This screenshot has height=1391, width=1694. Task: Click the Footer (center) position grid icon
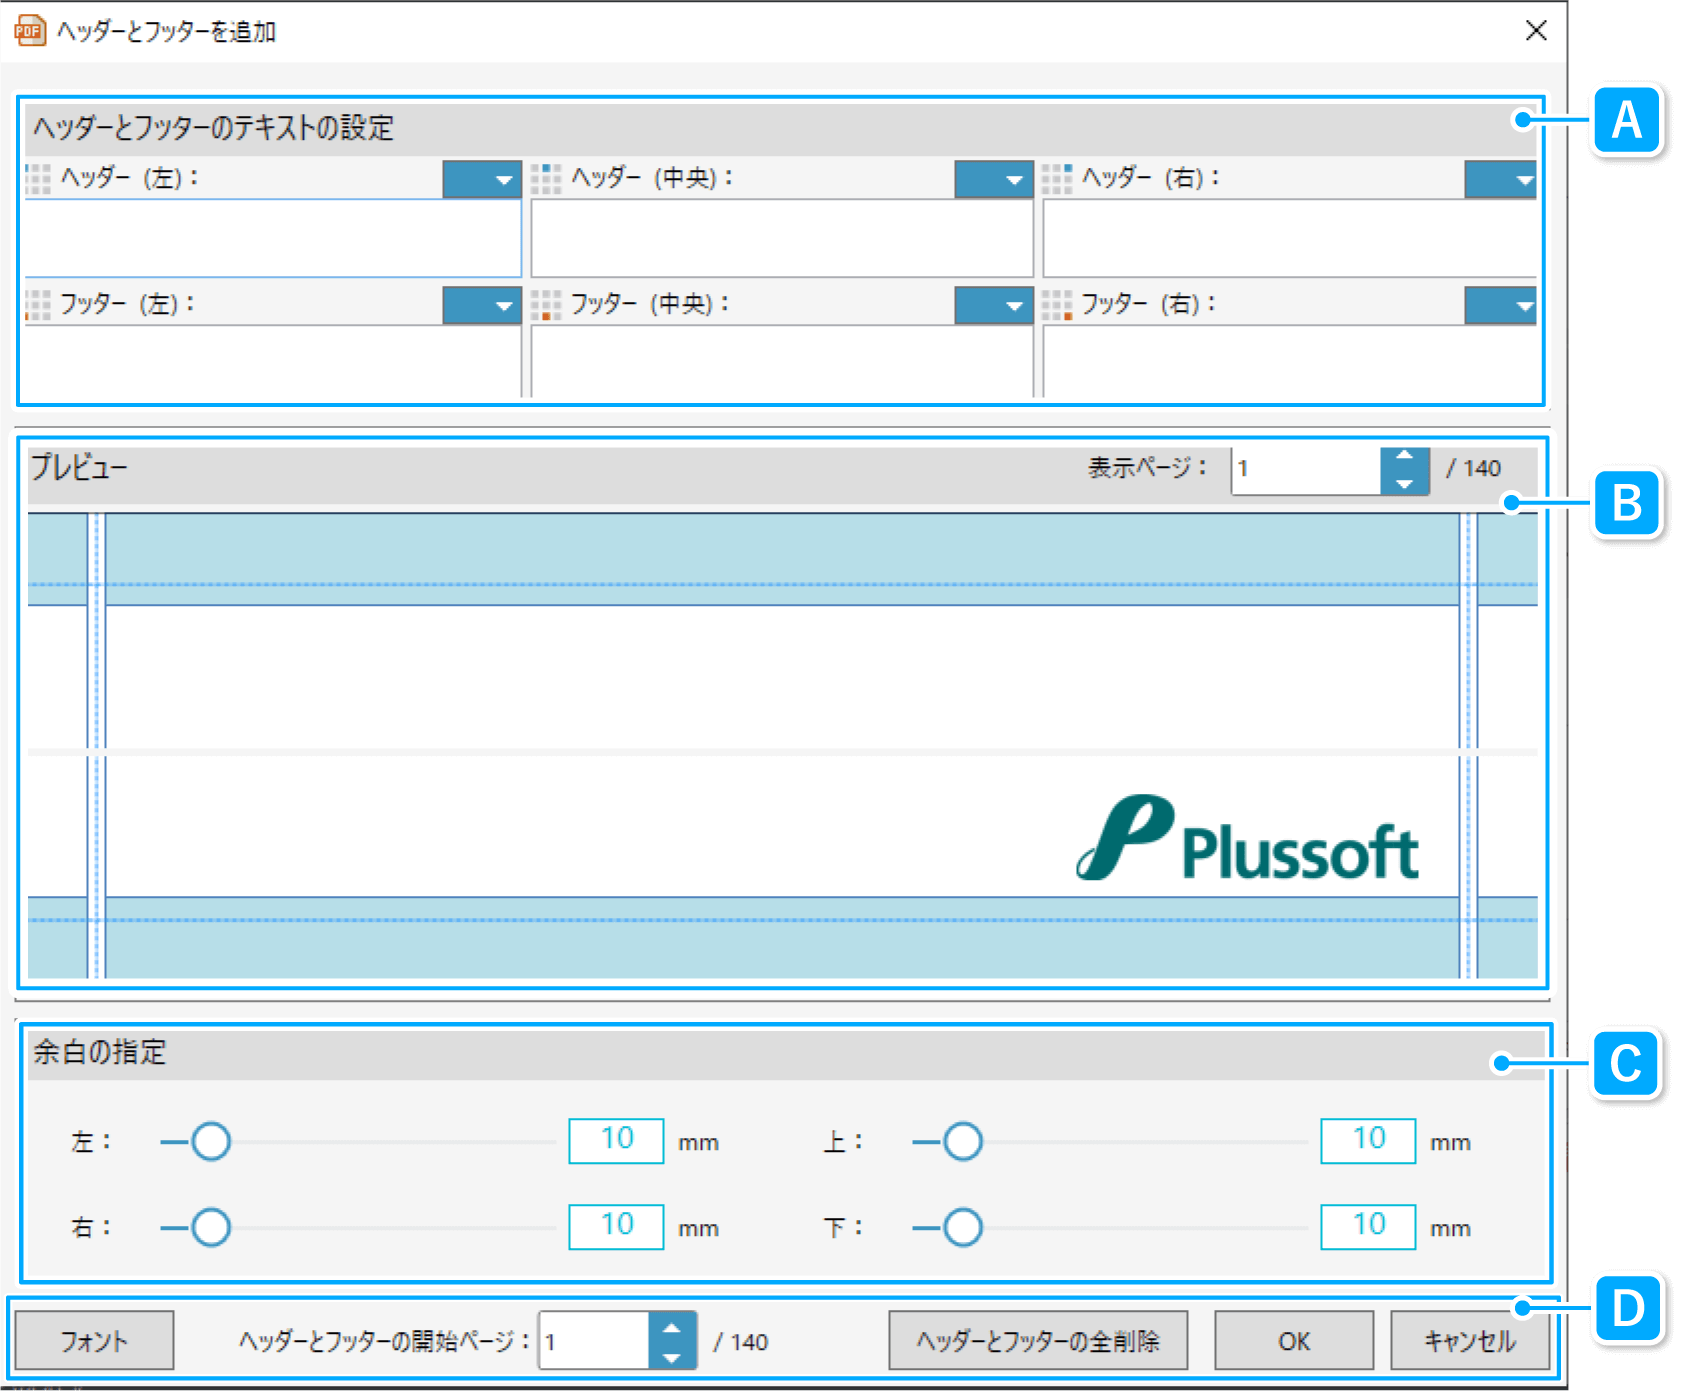[x=546, y=305]
